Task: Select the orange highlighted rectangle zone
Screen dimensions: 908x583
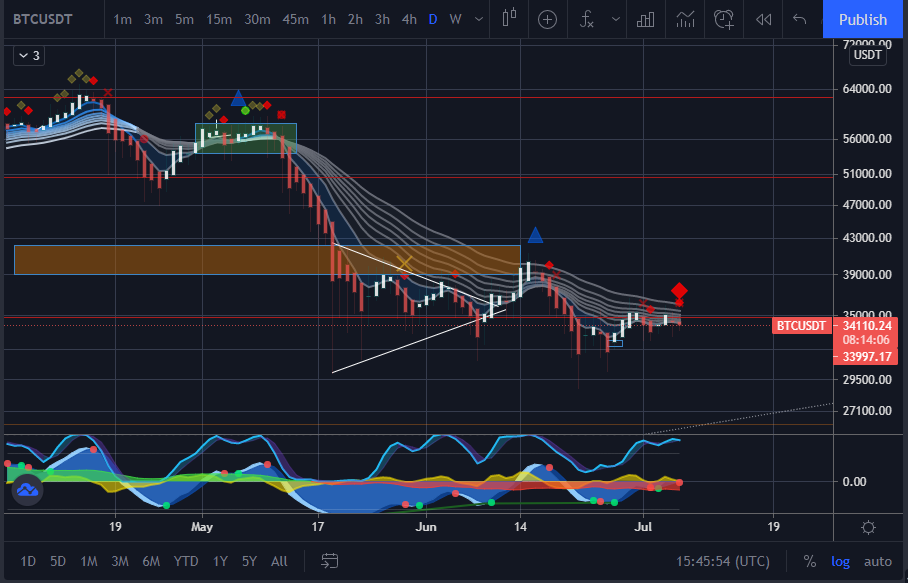Action: 267,260
